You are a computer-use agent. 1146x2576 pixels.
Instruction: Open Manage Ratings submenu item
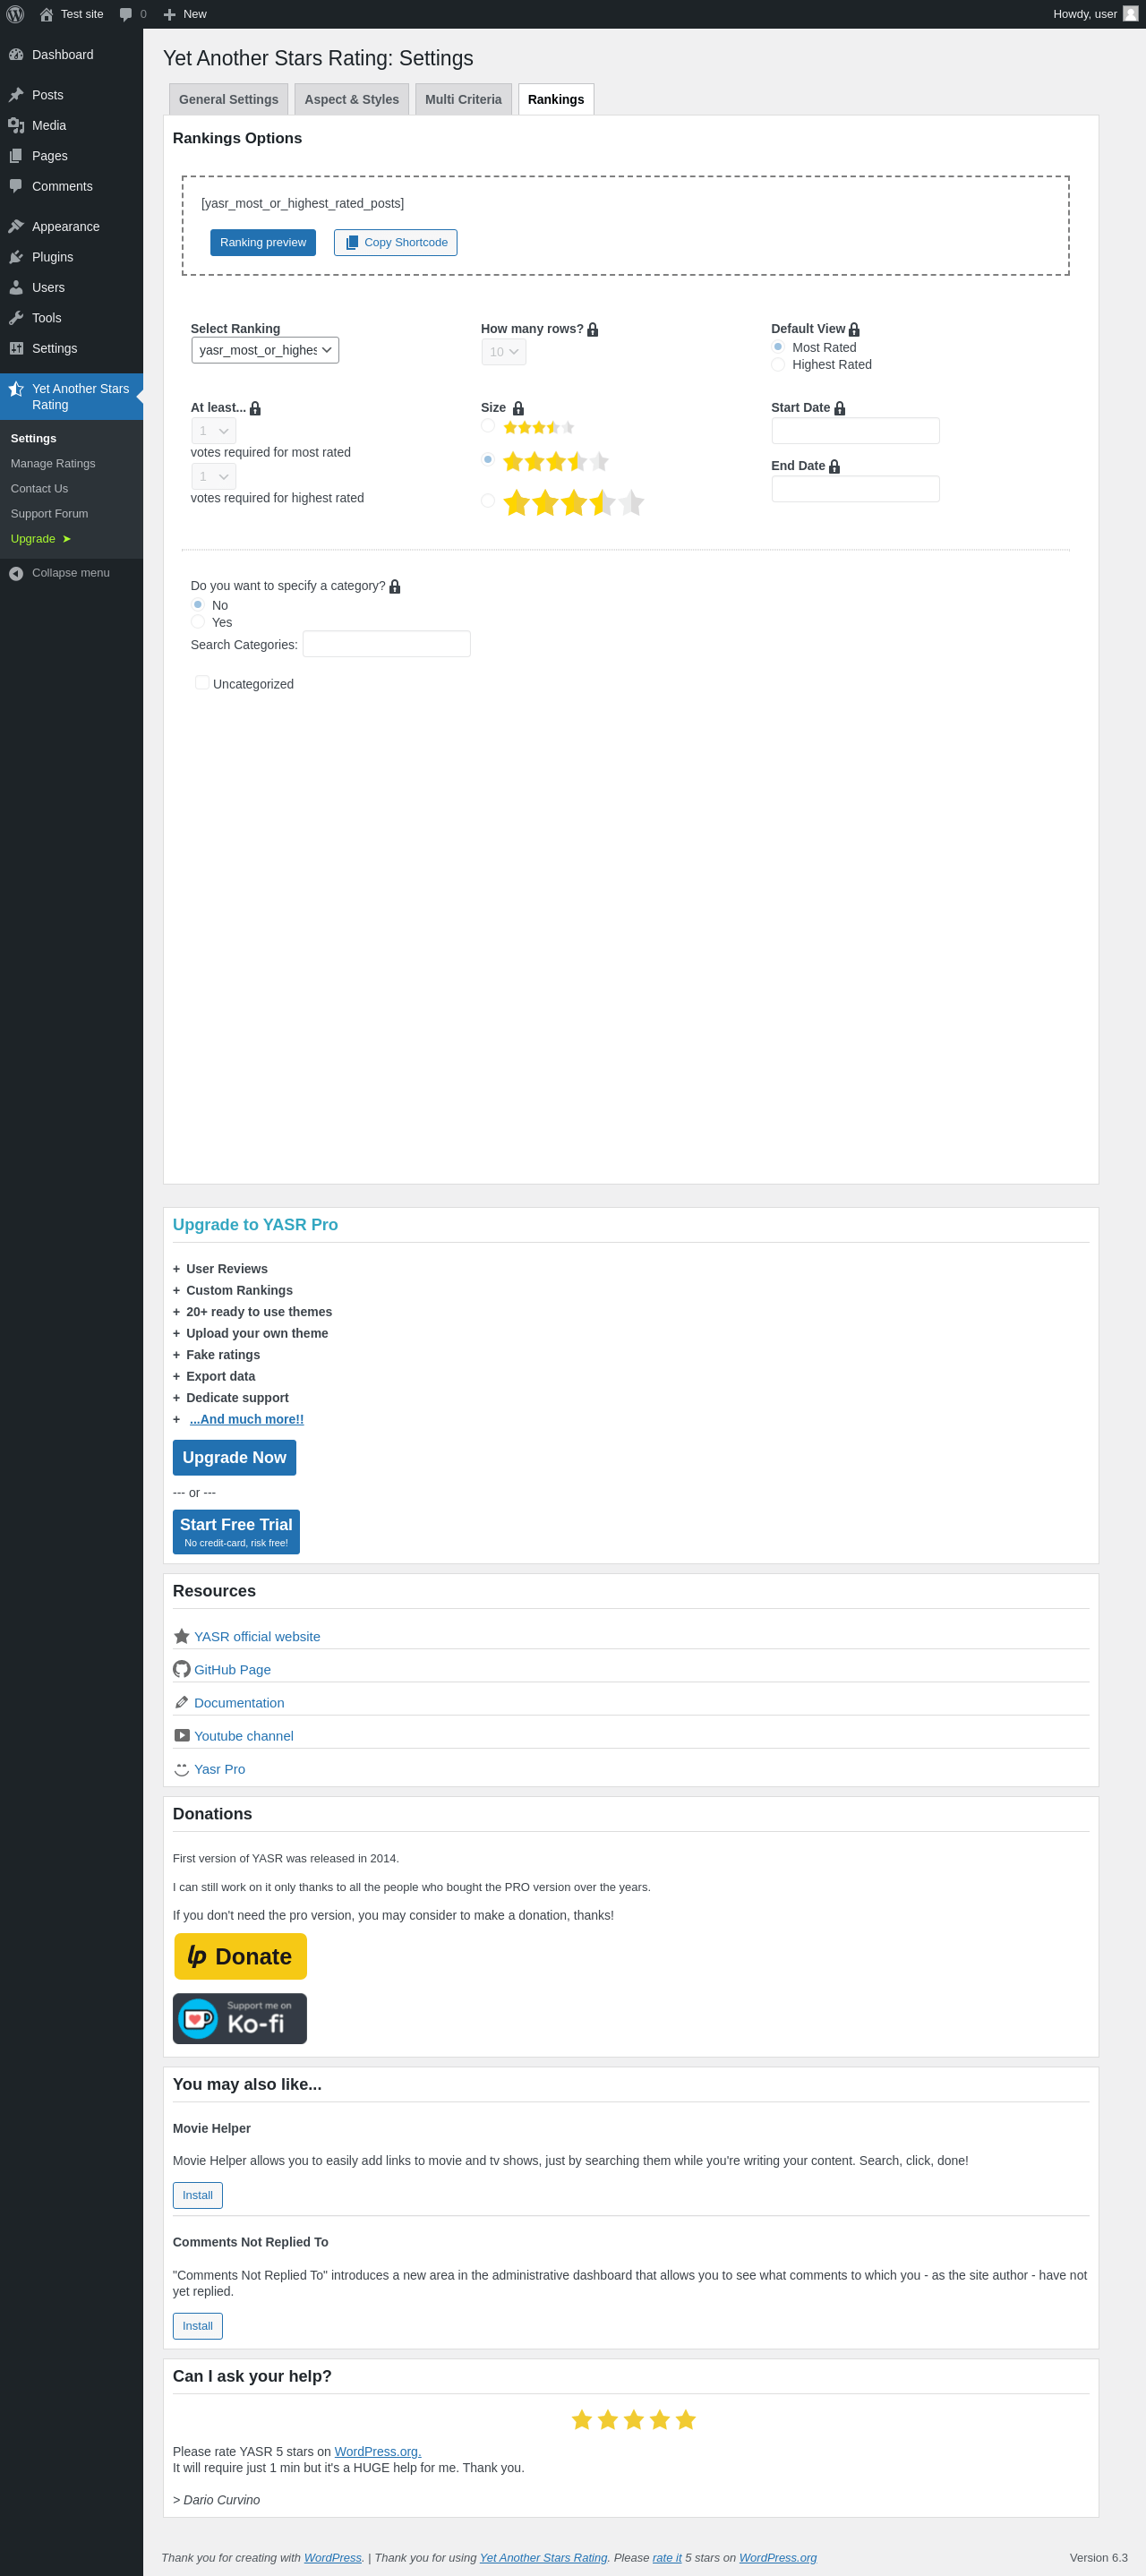tap(53, 464)
